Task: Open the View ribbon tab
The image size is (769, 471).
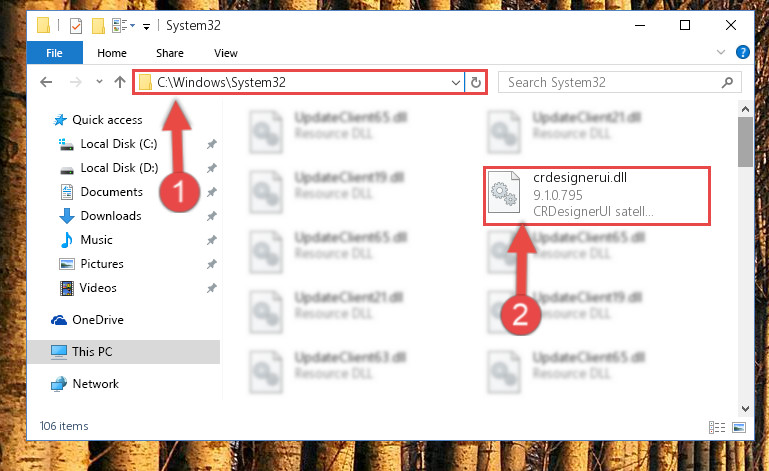Action: [x=226, y=53]
